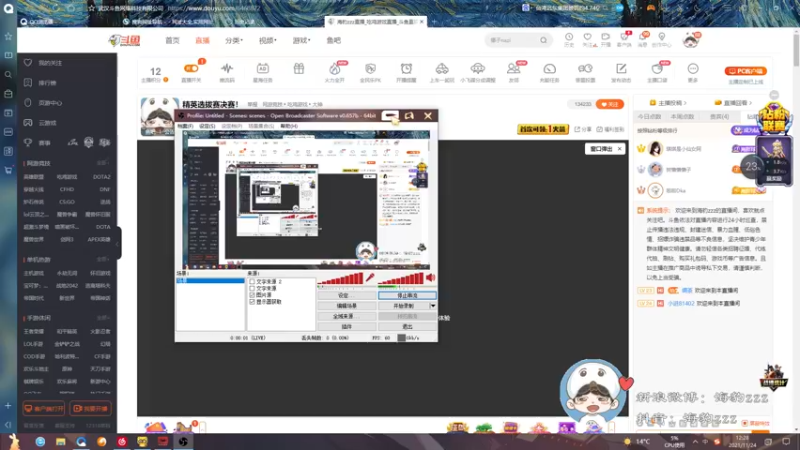The image size is (800, 450).
Task: Click the car icon in streamer toolbar
Action: (442, 68)
